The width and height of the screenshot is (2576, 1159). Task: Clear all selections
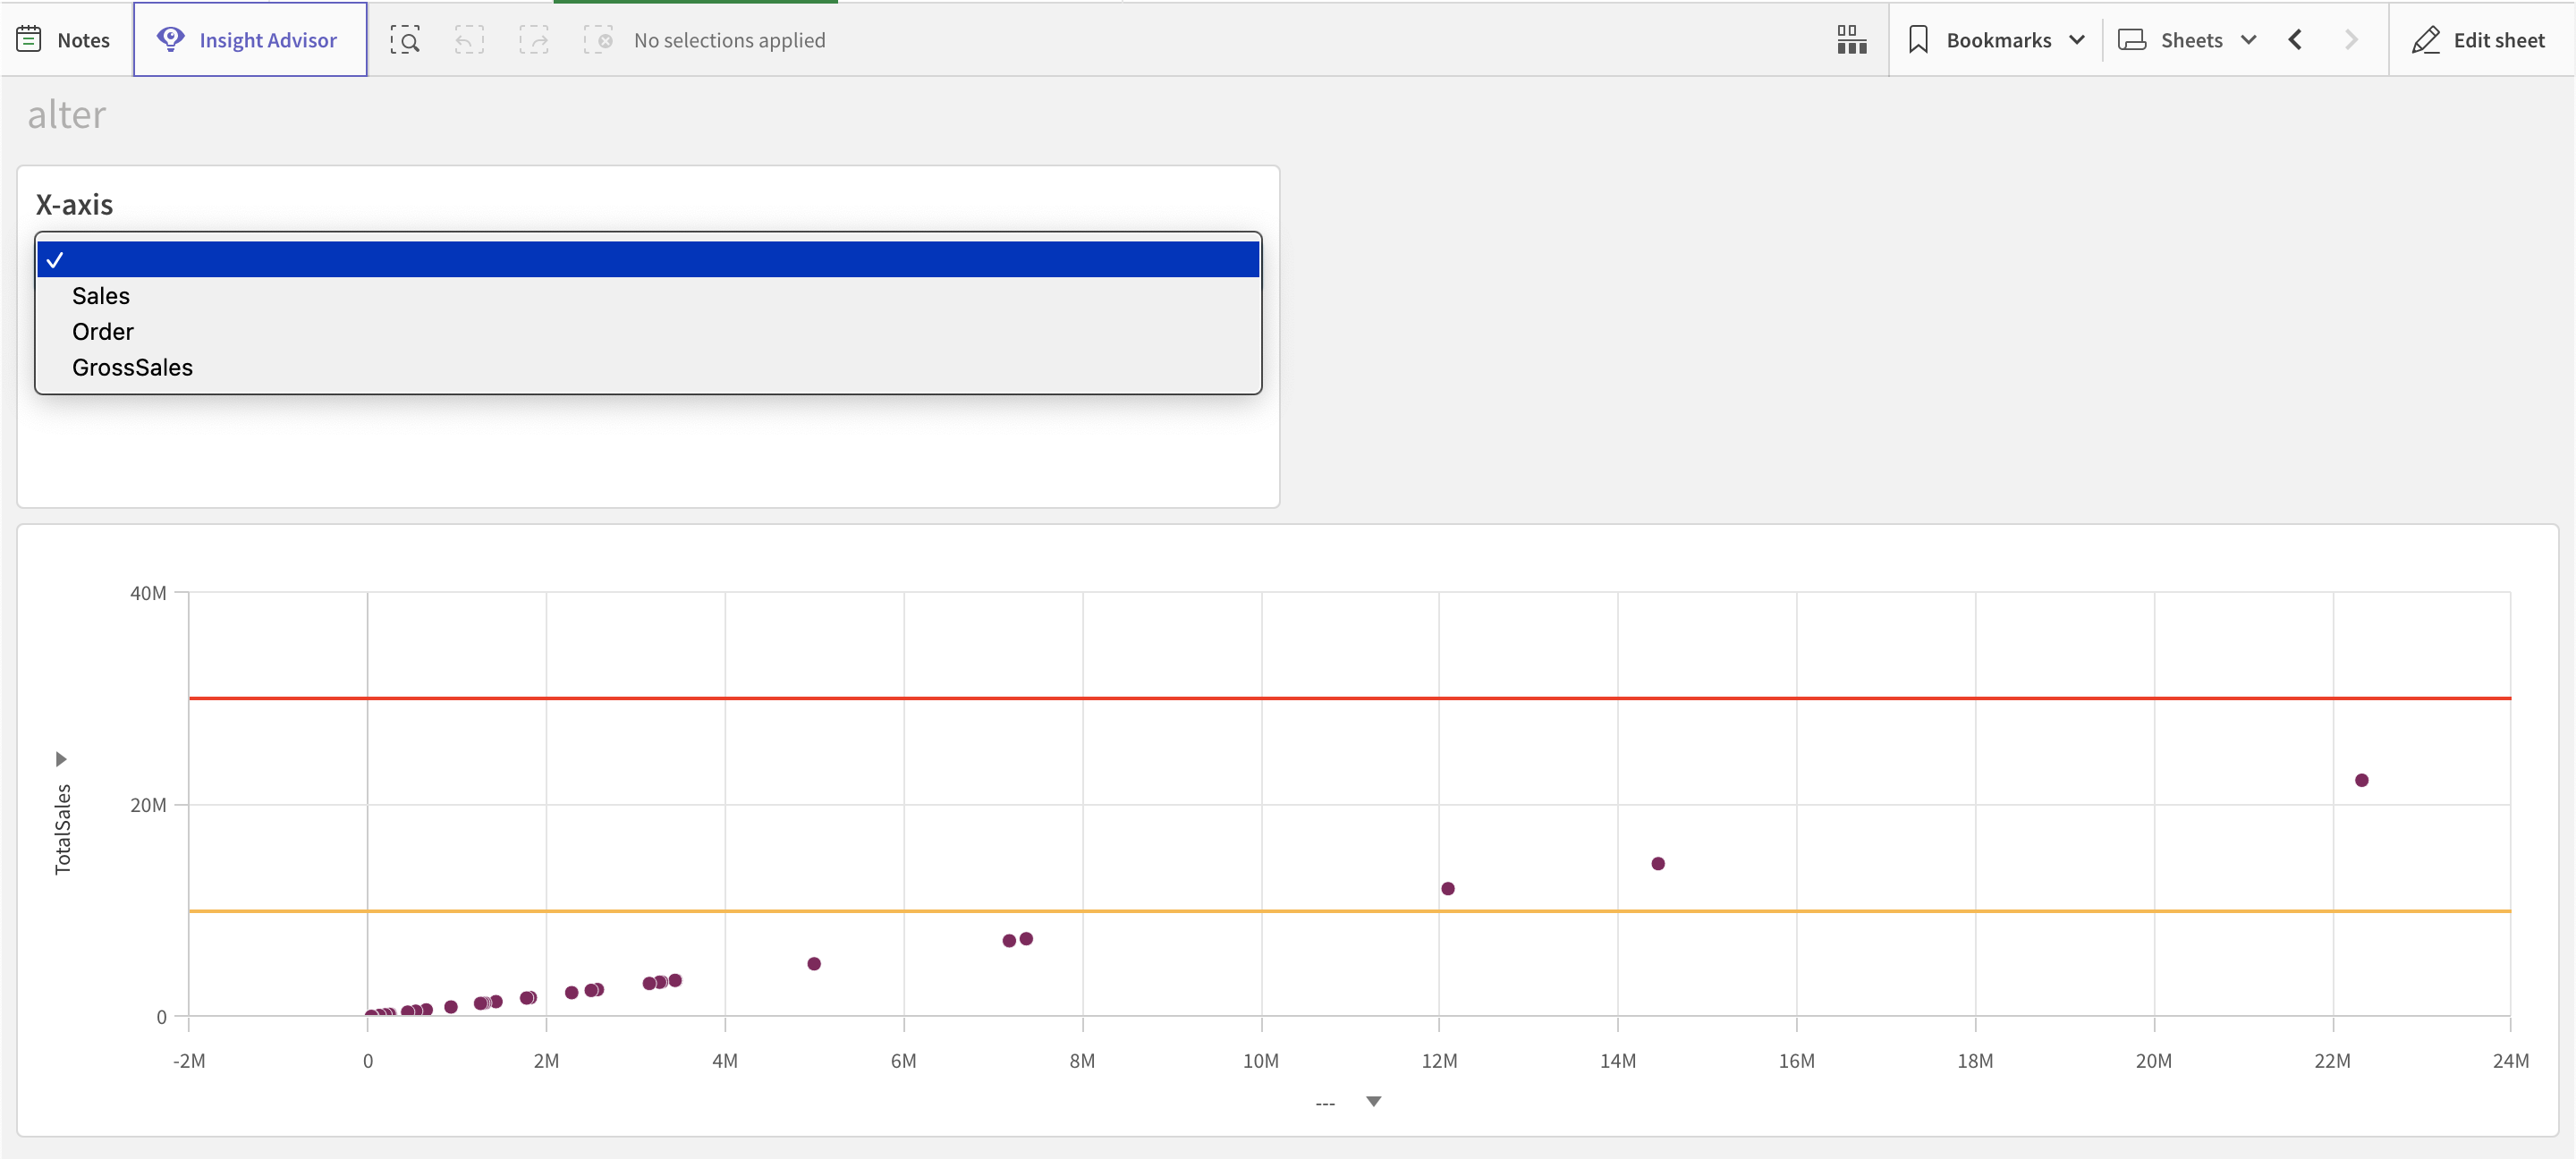pos(598,40)
